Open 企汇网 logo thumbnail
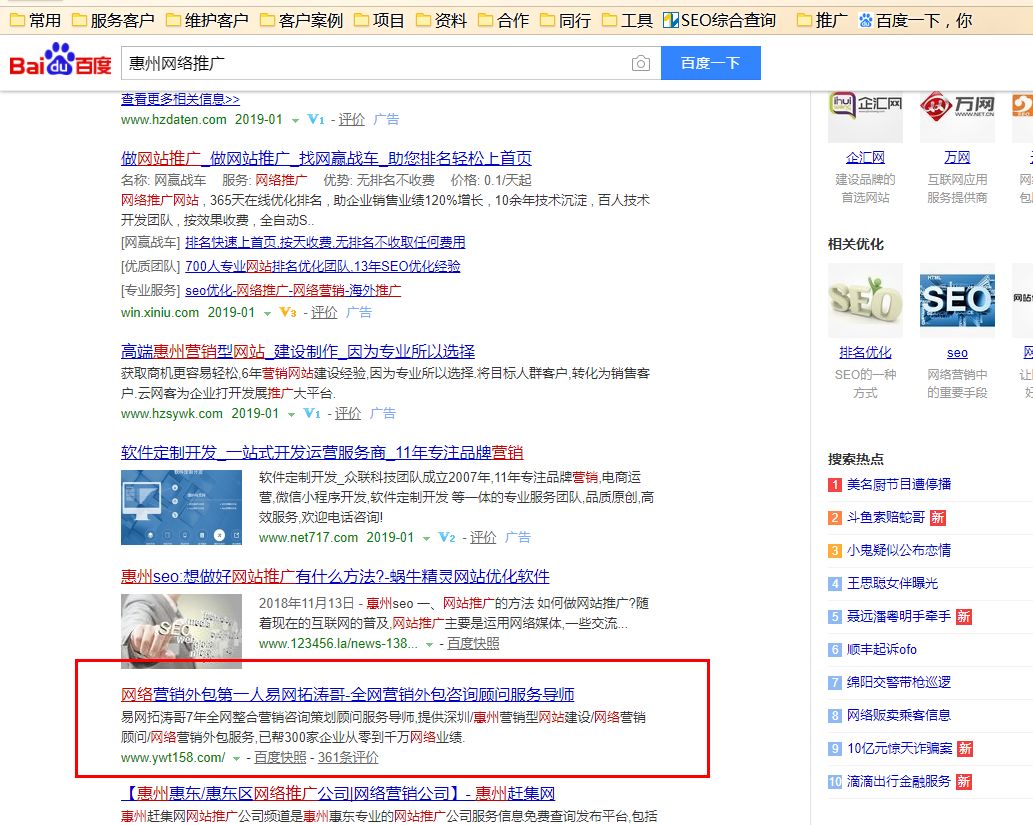1033x825 pixels. (865, 117)
